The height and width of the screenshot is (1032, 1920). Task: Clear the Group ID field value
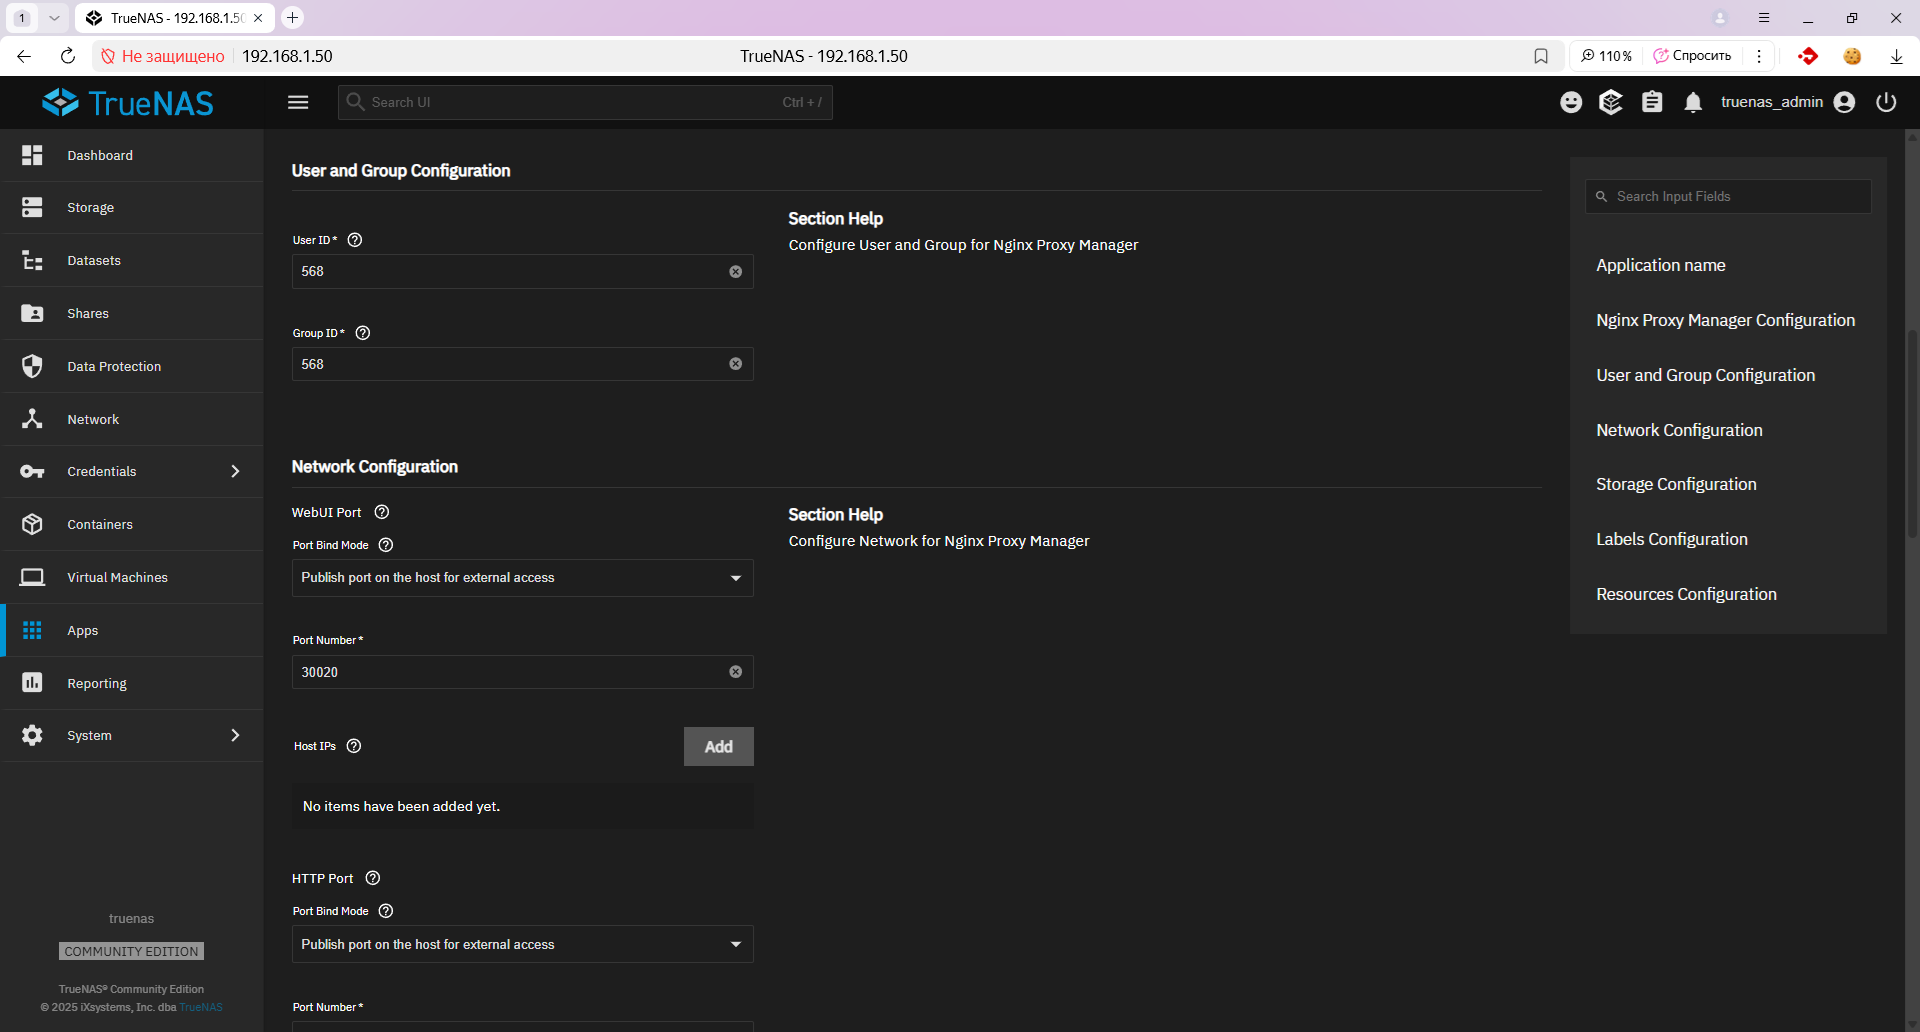pos(736,364)
